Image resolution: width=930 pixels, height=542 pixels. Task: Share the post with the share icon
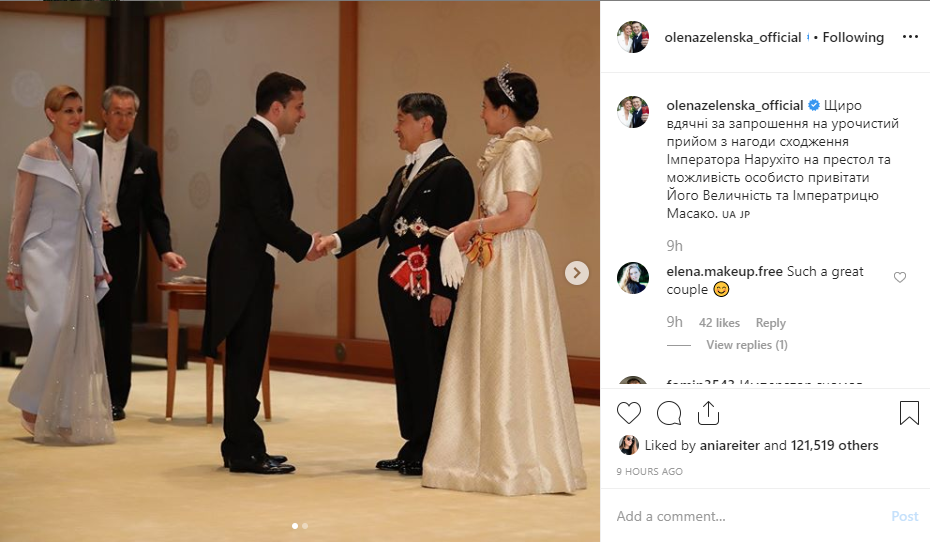point(708,413)
